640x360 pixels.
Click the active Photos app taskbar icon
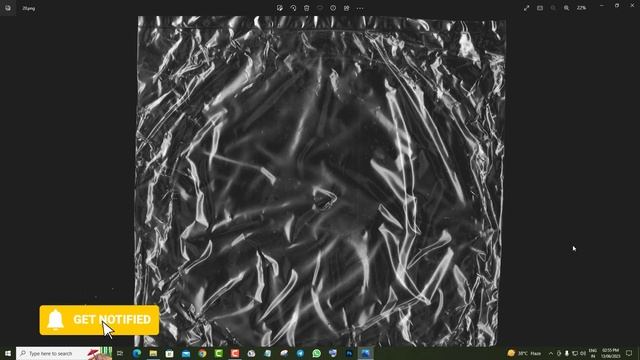pyautogui.click(x=365, y=353)
